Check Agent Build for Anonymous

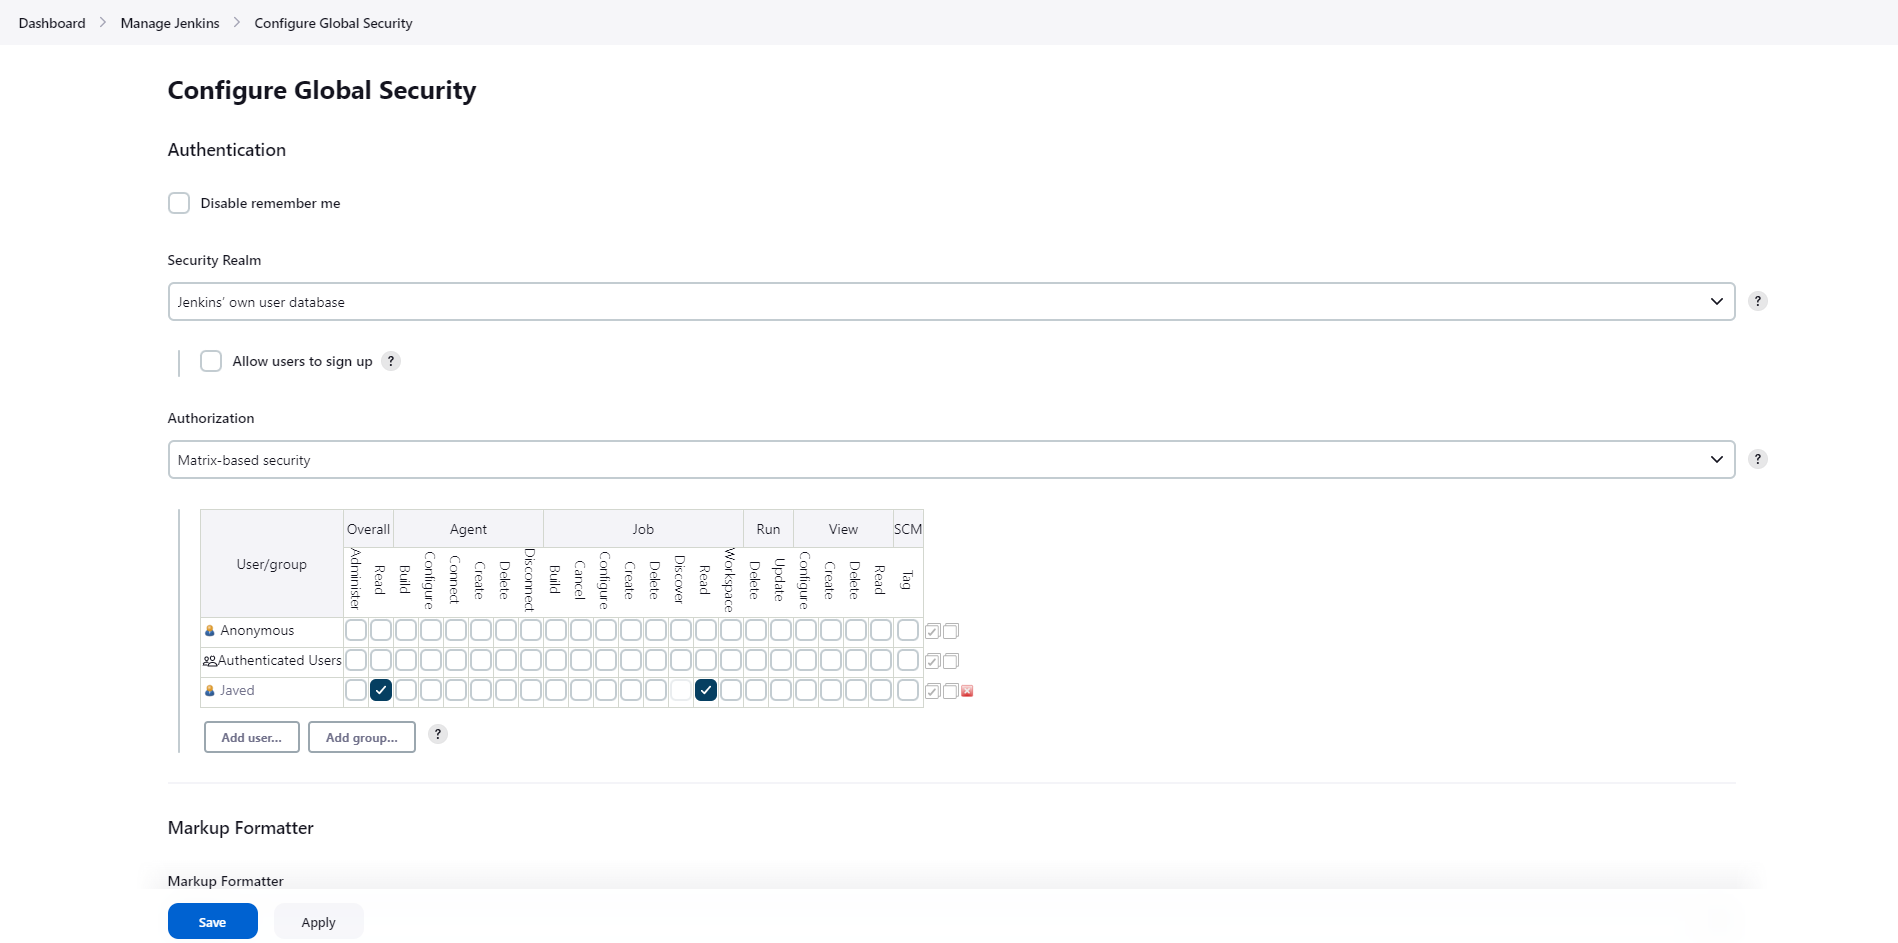coord(406,630)
